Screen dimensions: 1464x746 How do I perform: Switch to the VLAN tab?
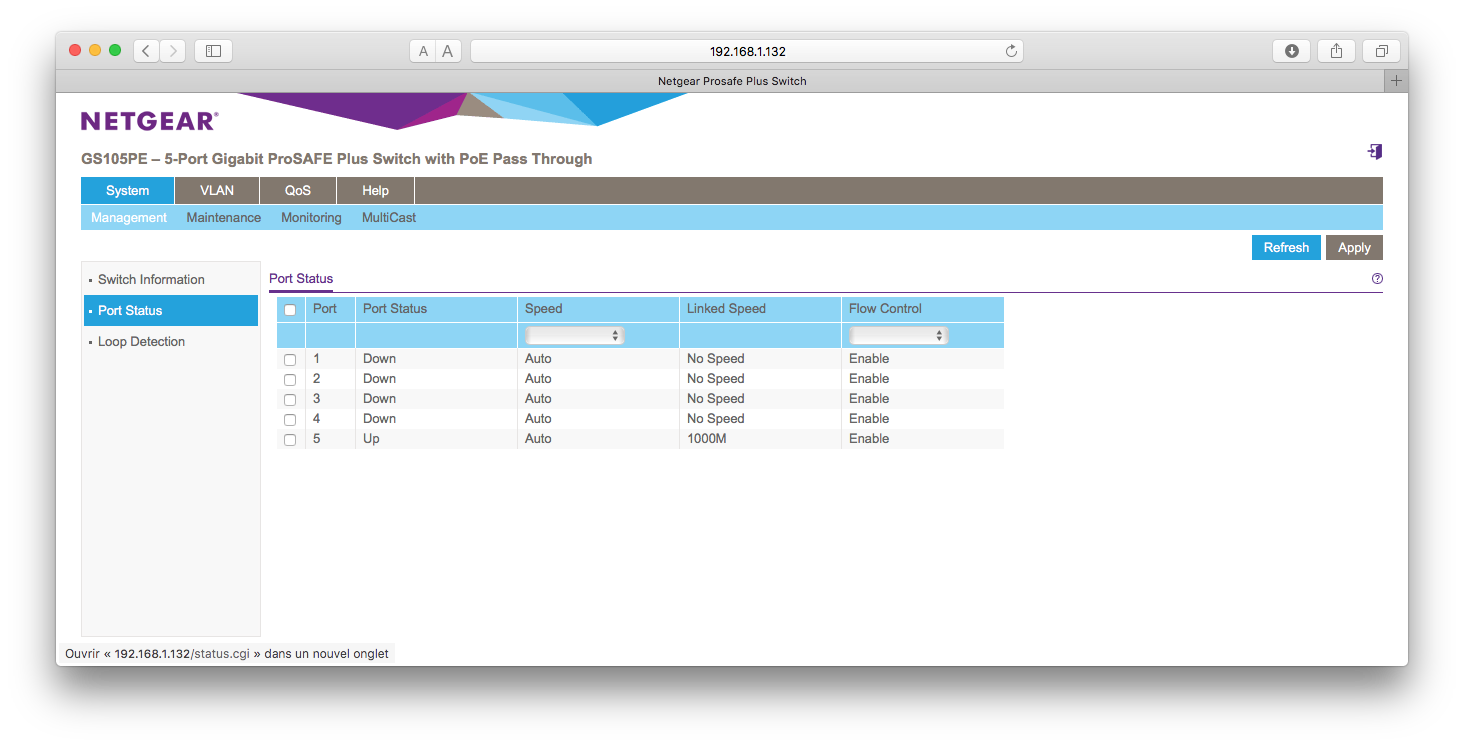click(216, 191)
